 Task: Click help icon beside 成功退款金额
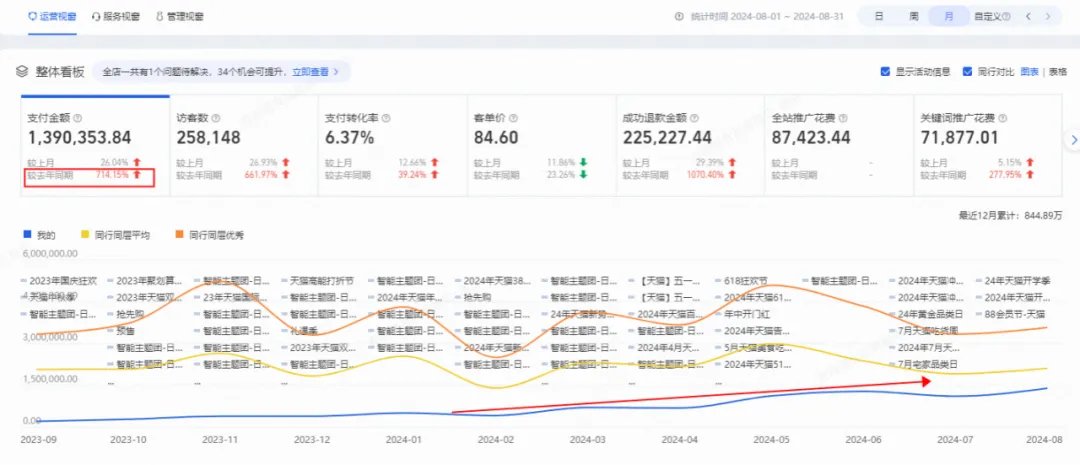[694, 118]
